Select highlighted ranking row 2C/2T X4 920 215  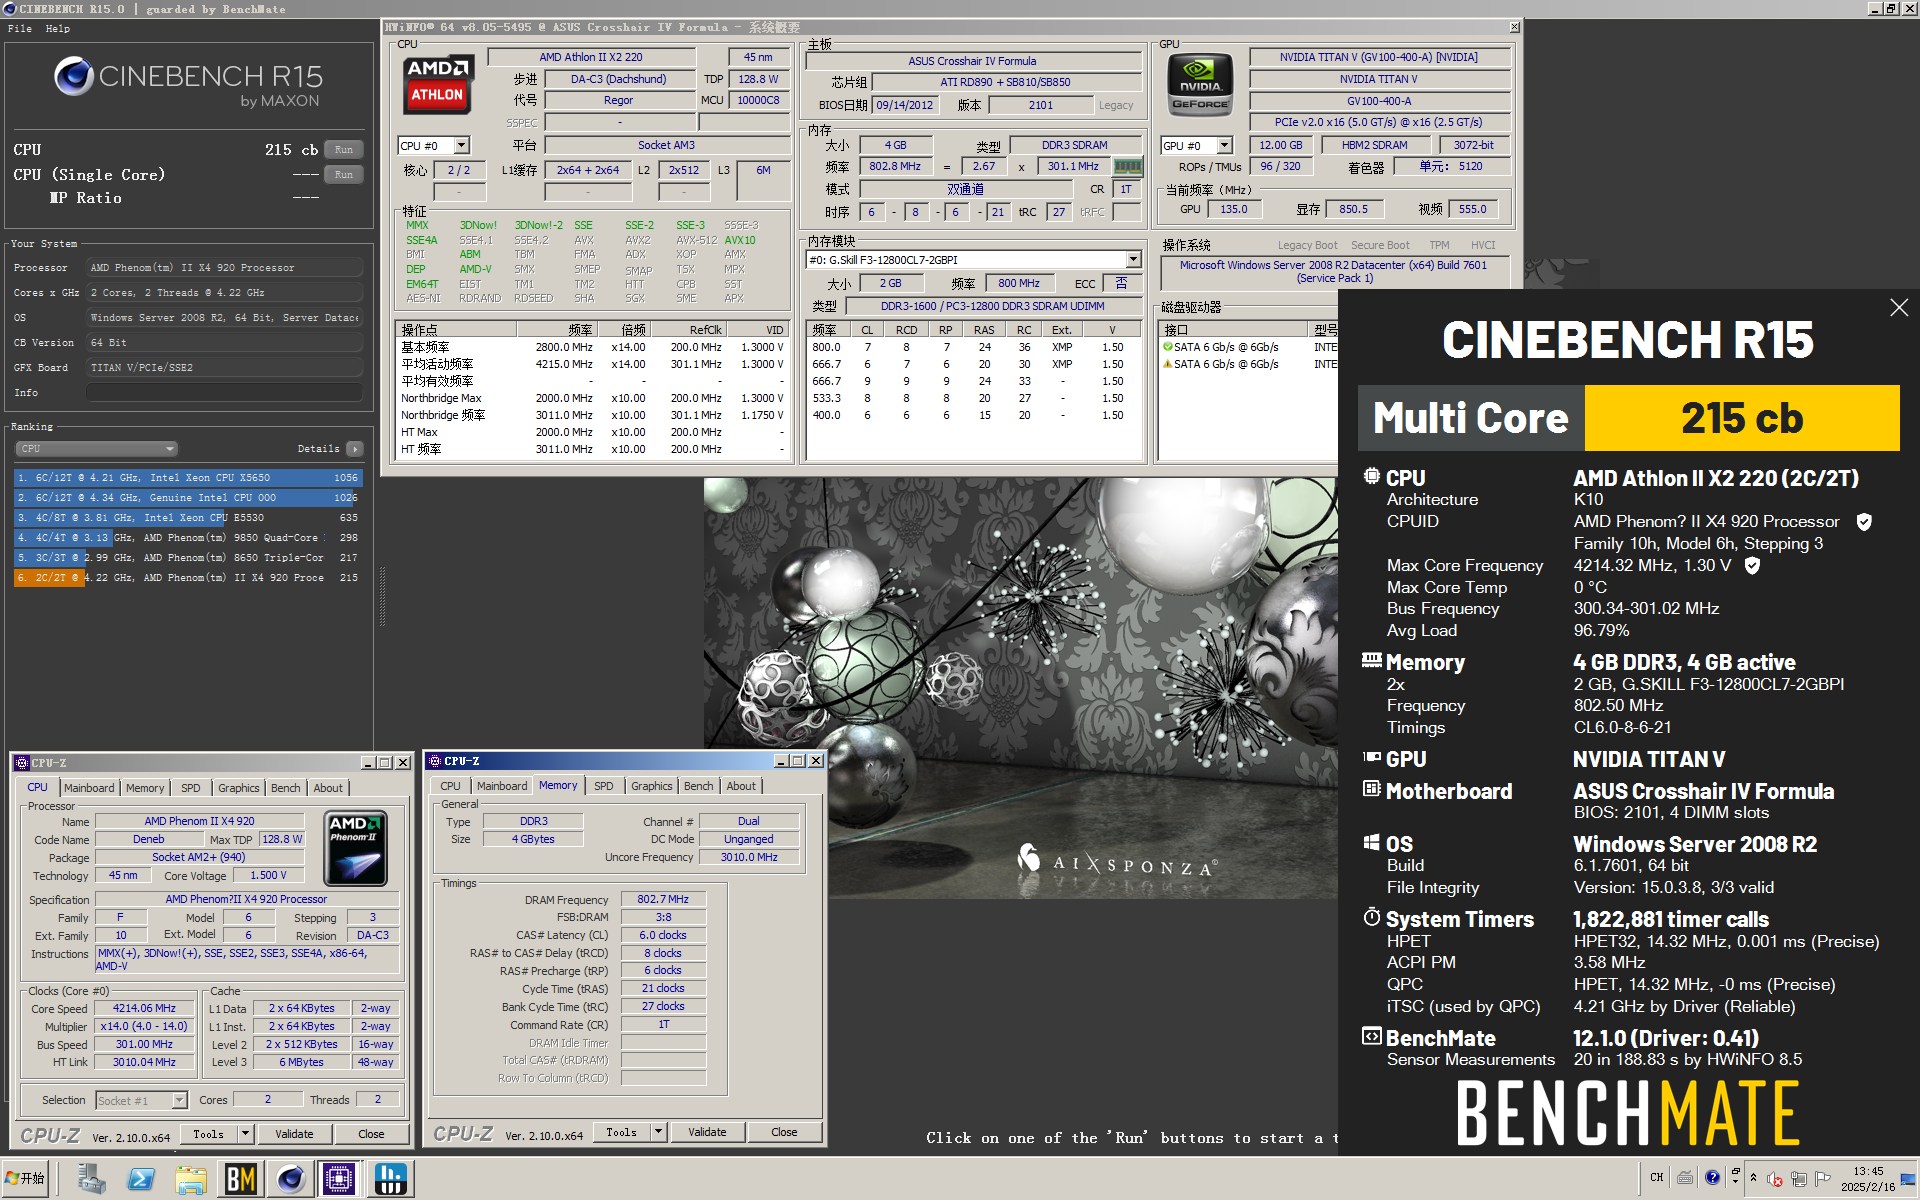(x=188, y=578)
